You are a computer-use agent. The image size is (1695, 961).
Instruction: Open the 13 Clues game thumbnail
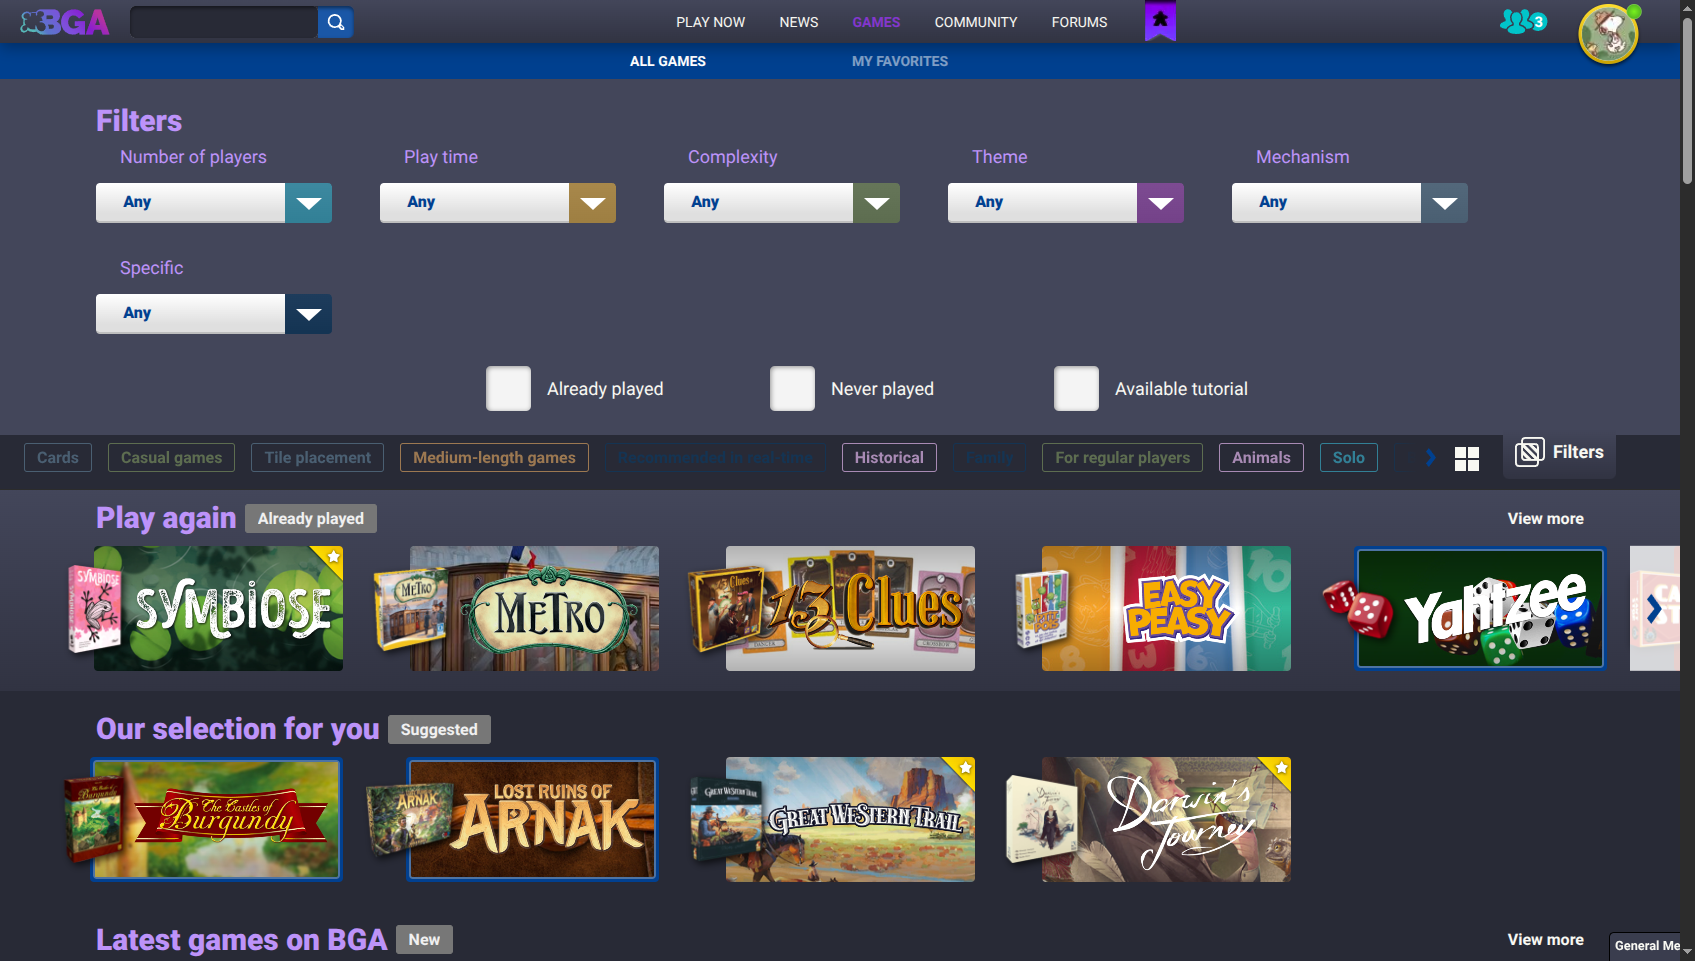click(x=850, y=608)
